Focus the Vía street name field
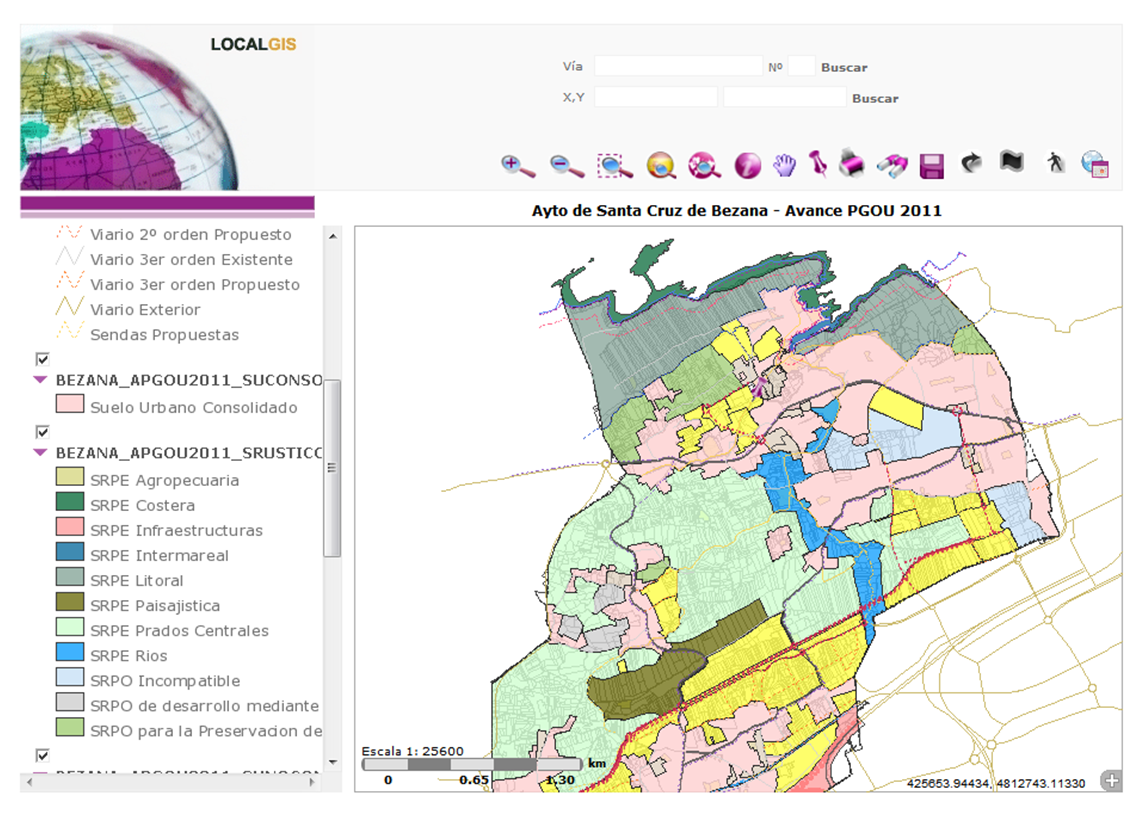 678,66
